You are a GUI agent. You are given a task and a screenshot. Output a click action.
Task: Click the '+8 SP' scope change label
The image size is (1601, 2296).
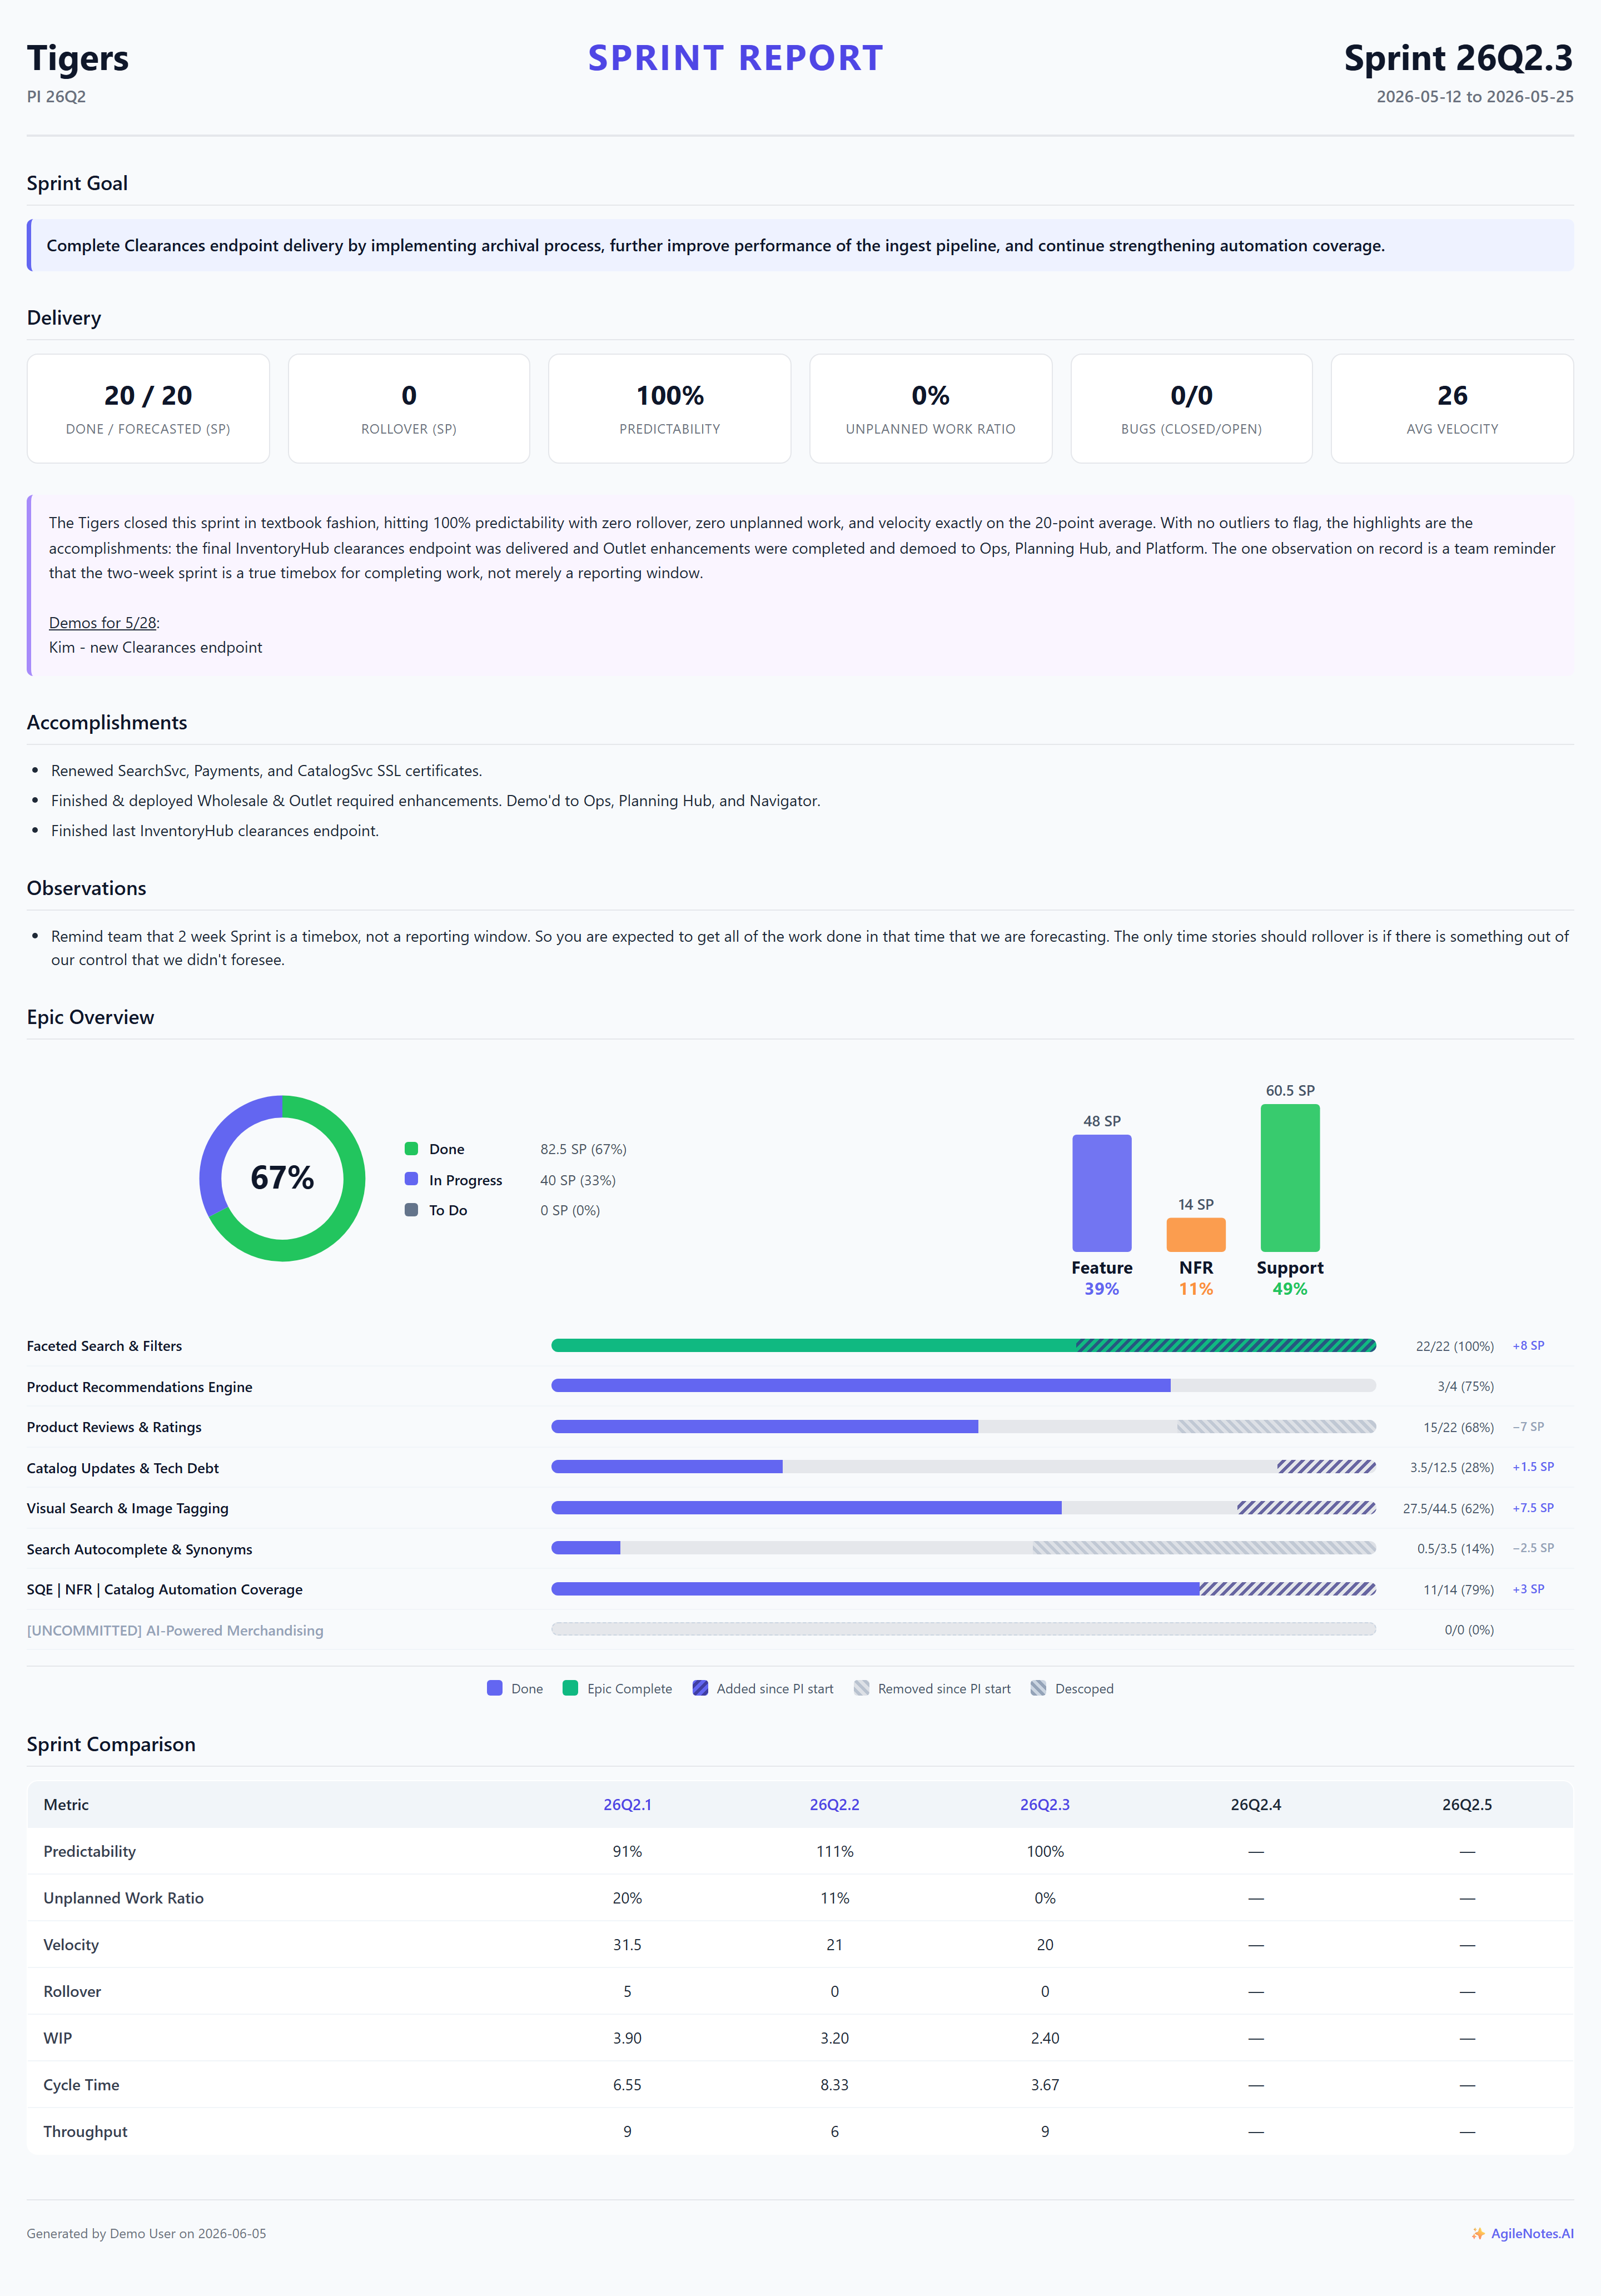point(1528,1346)
